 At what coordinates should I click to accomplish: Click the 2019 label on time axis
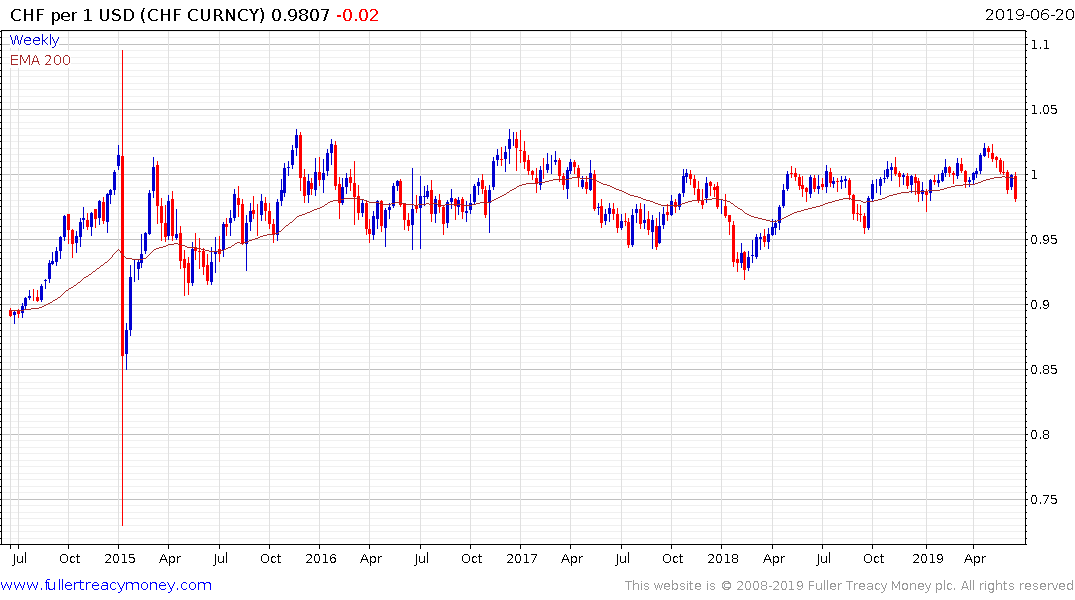(928, 559)
